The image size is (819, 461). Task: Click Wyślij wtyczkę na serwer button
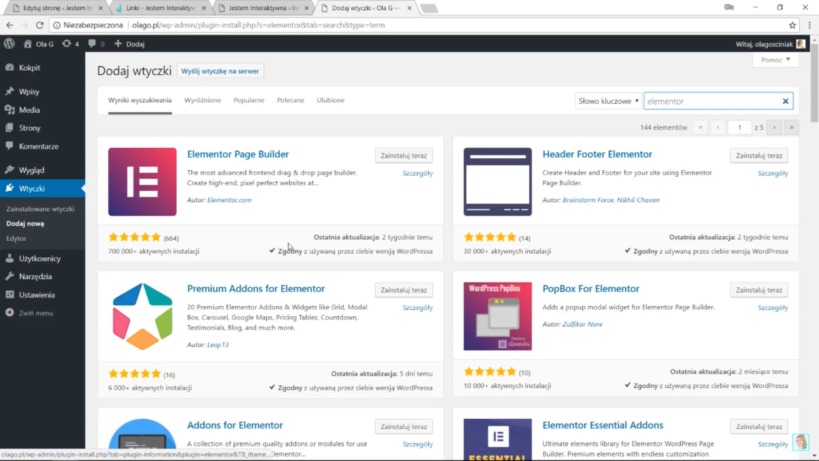220,71
